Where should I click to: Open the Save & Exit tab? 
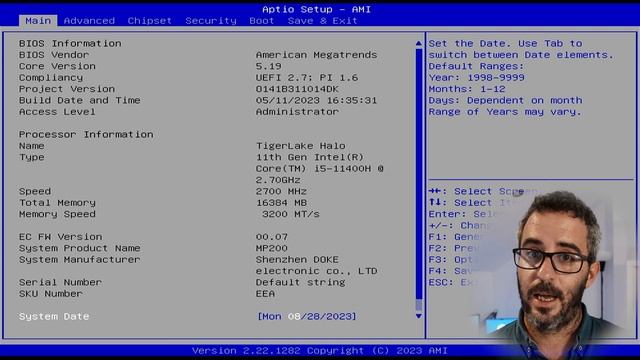[322, 21]
